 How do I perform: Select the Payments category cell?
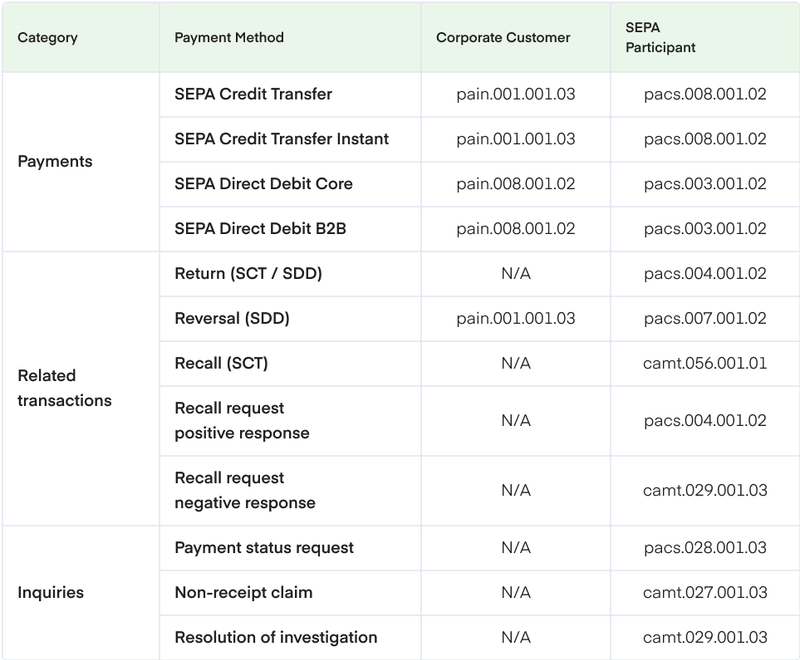pos(55,162)
